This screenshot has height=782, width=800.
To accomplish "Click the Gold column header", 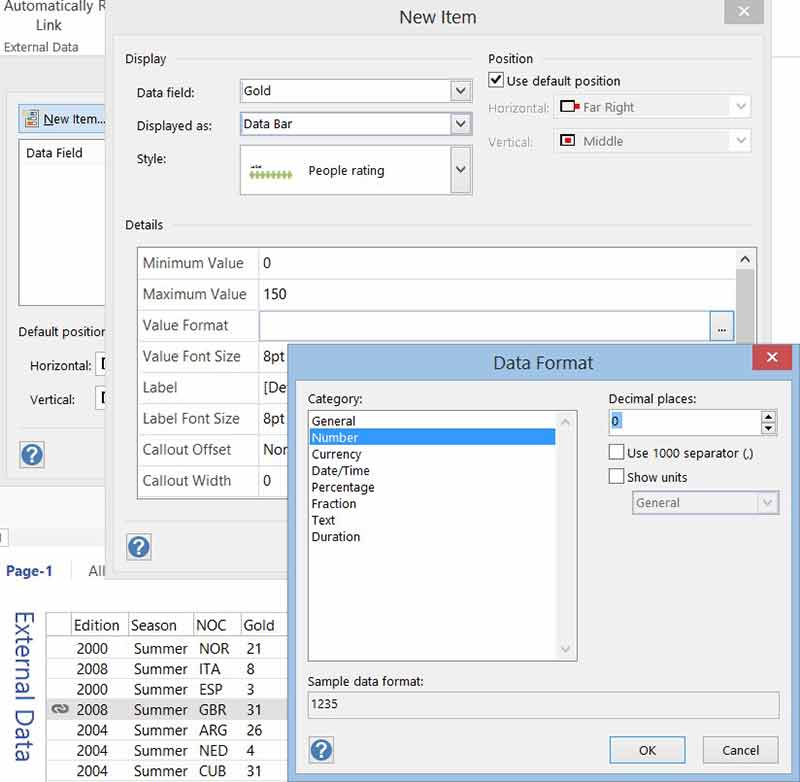I will pos(264,625).
